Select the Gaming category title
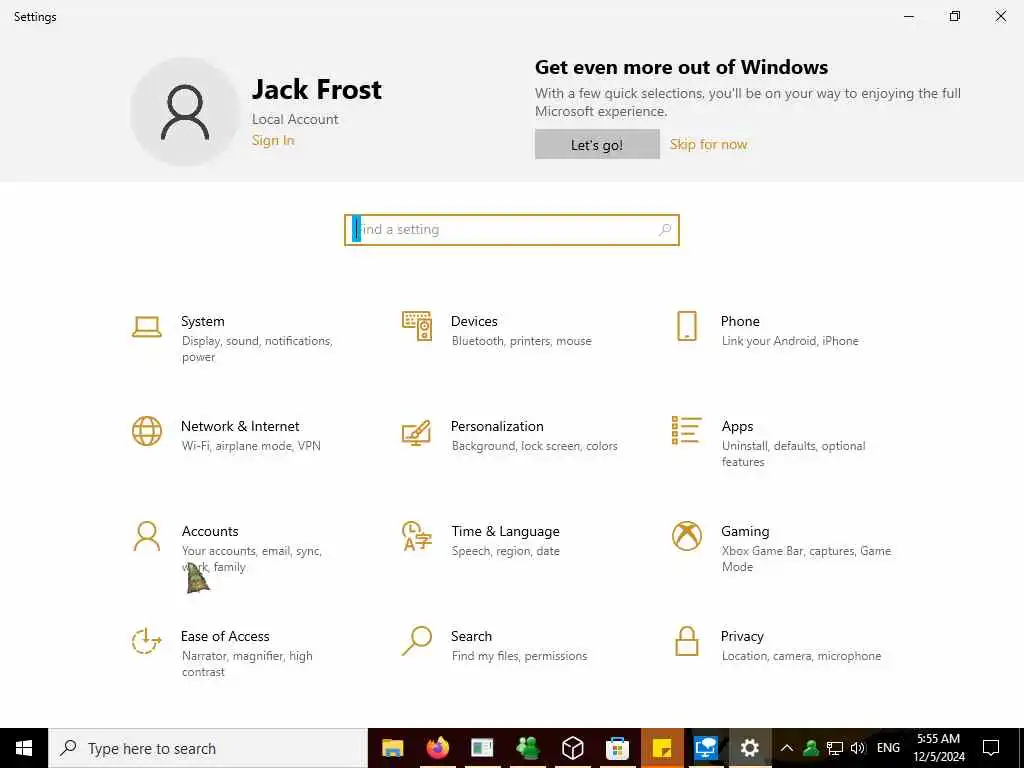Screen dimensions: 1024x768 pos(745,532)
